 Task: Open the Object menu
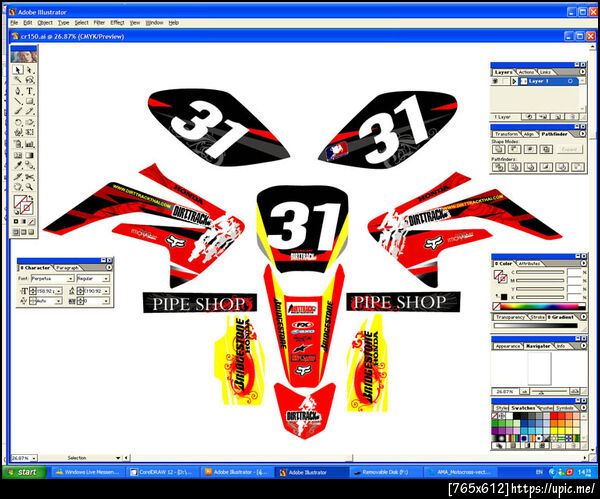45,23
